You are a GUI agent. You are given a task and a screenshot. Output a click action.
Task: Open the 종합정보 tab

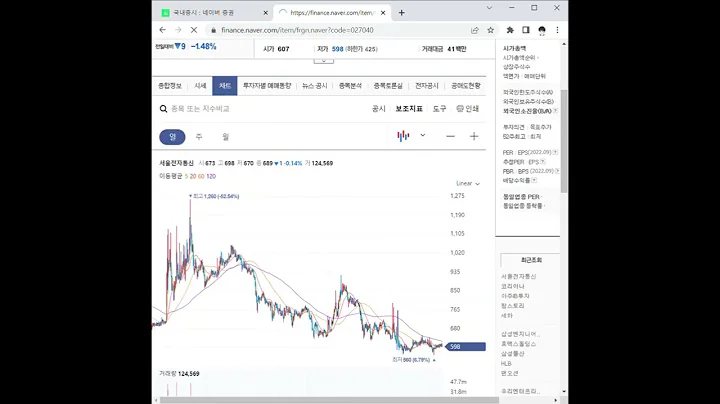(x=170, y=86)
